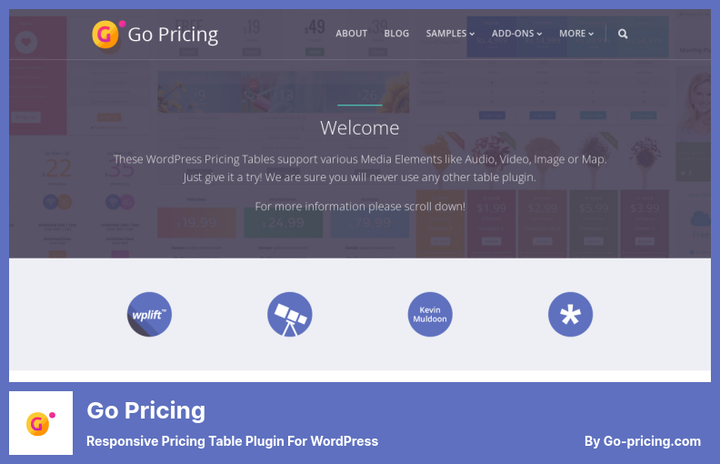The image size is (720, 464).
Task: Open the ABOUT menu item
Action: 351,34
